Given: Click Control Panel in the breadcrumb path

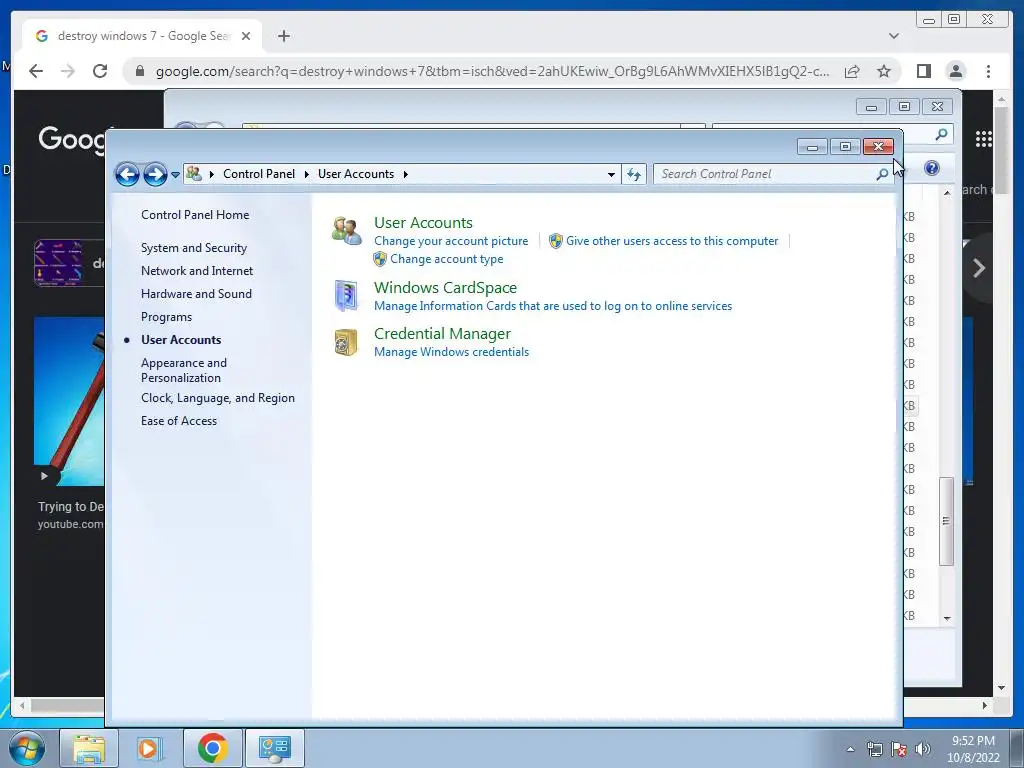Looking at the screenshot, I should coord(259,174).
